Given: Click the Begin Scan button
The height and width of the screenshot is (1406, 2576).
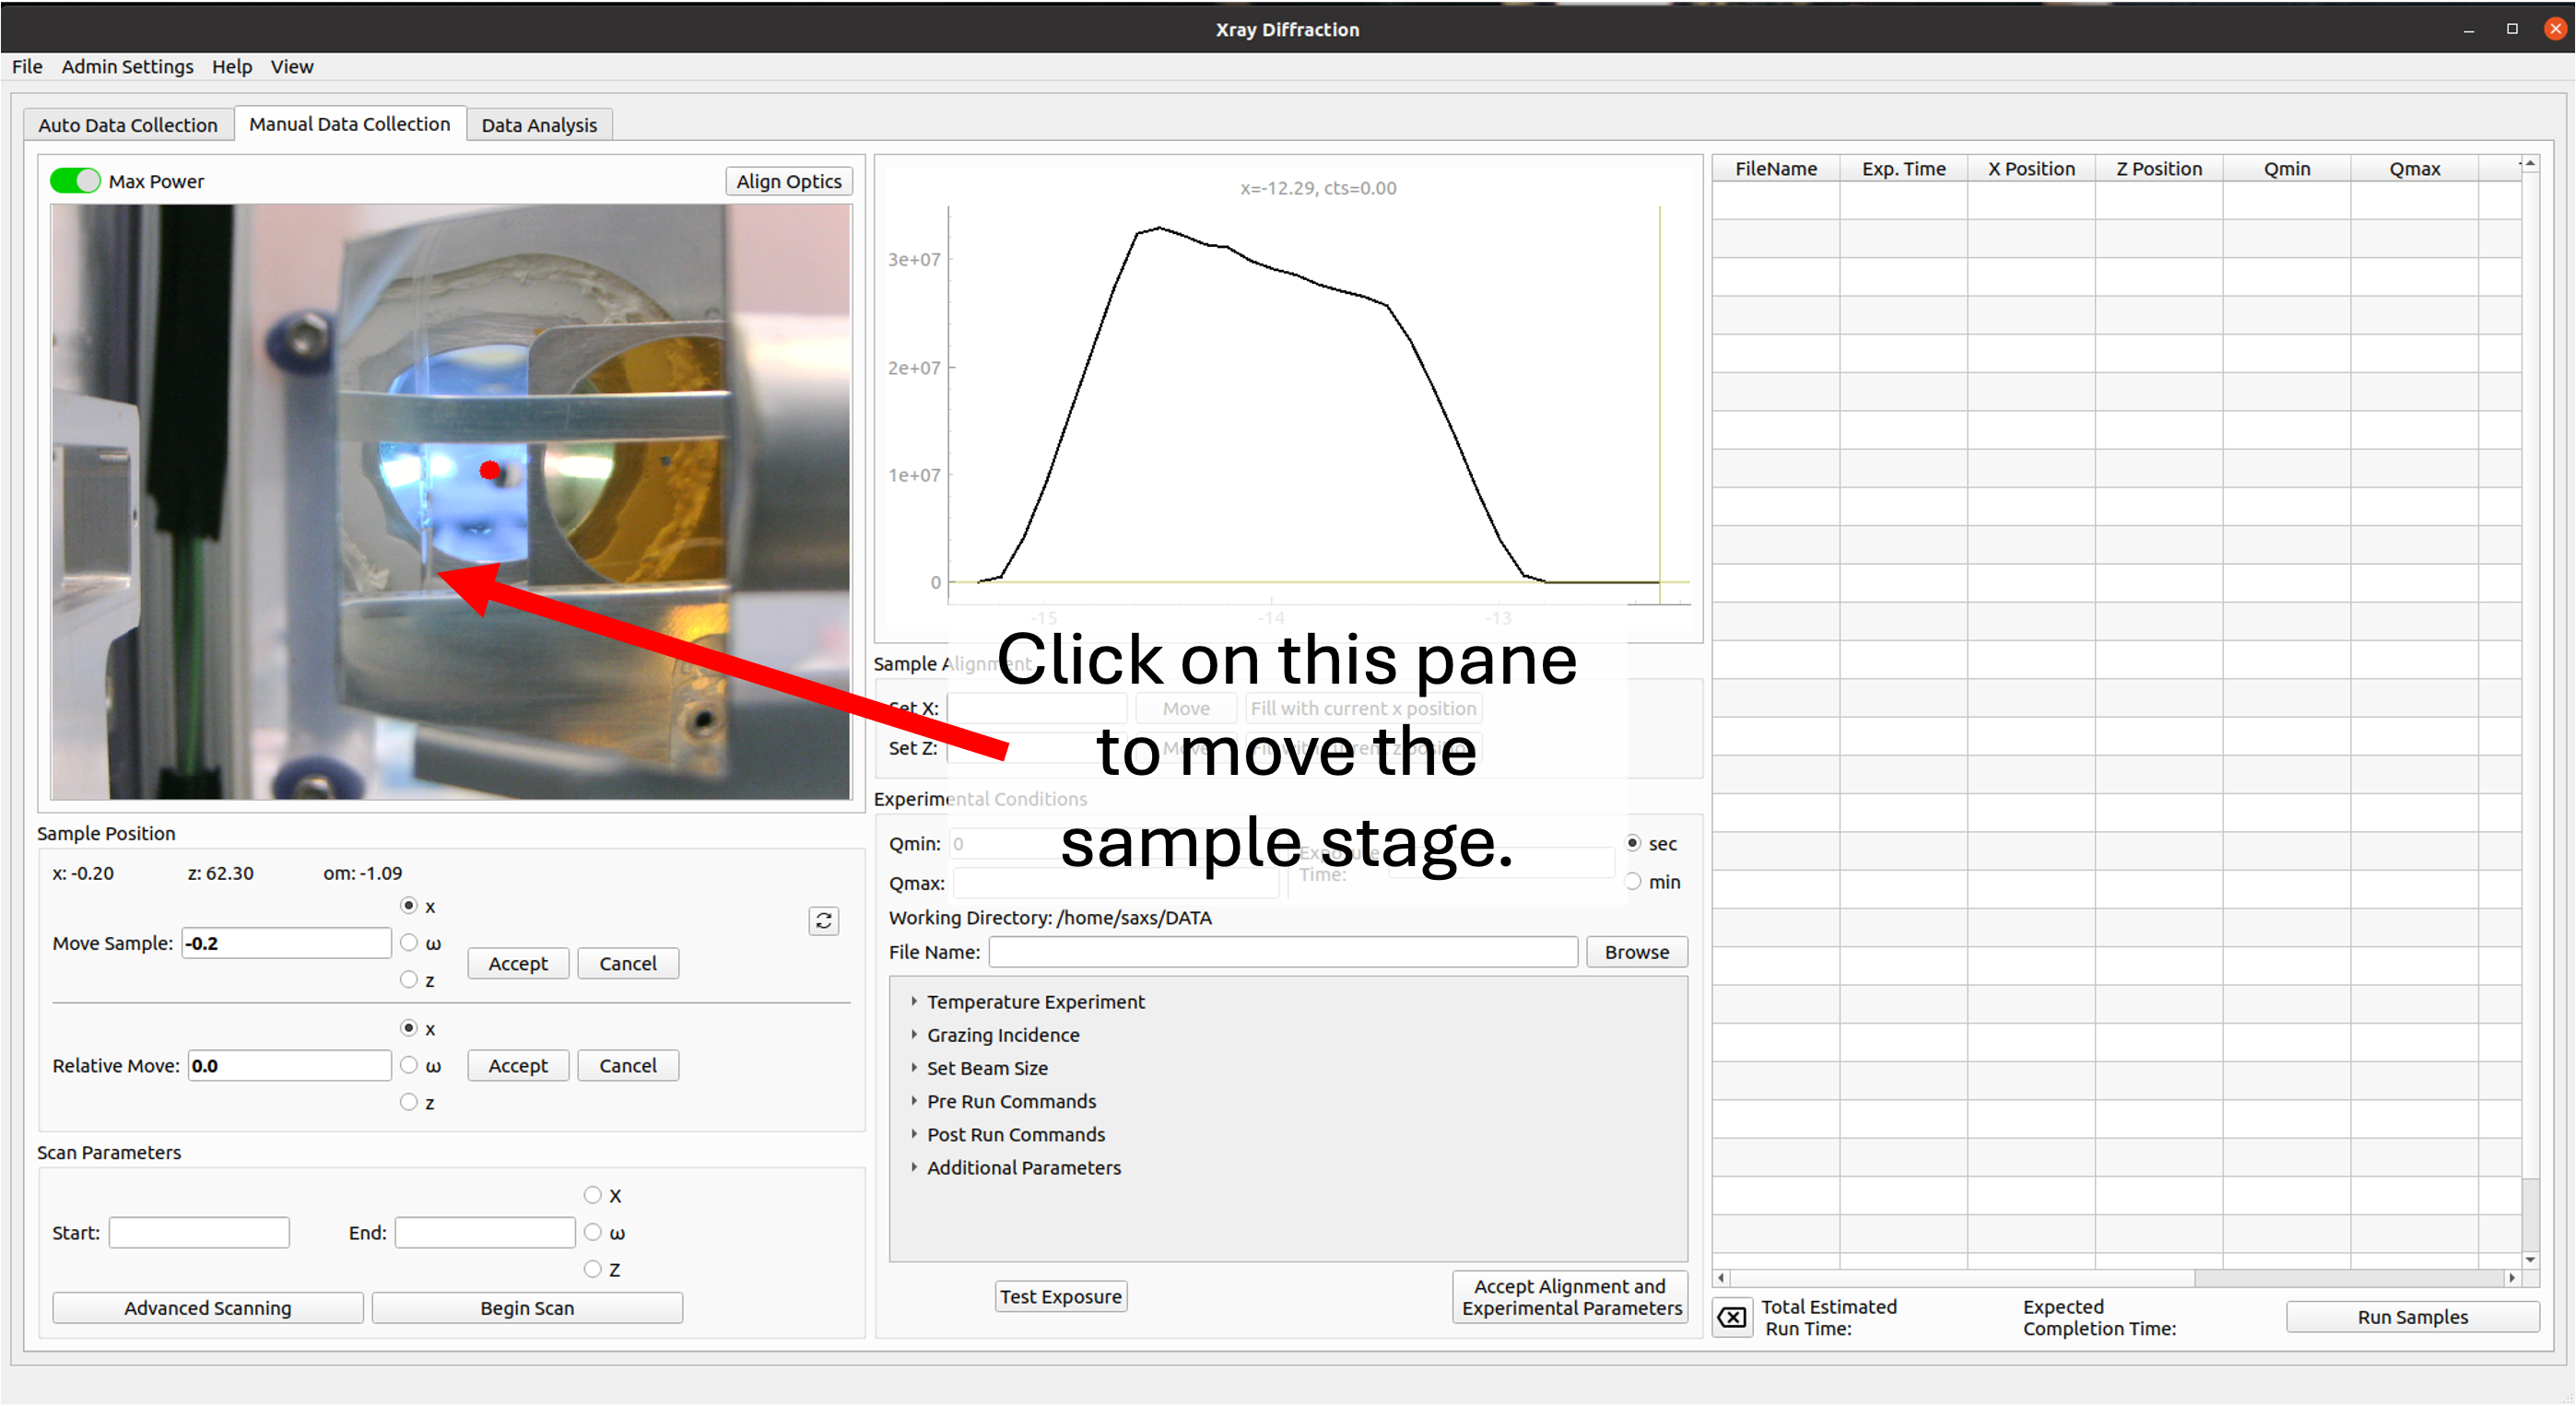Looking at the screenshot, I should pos(527,1307).
